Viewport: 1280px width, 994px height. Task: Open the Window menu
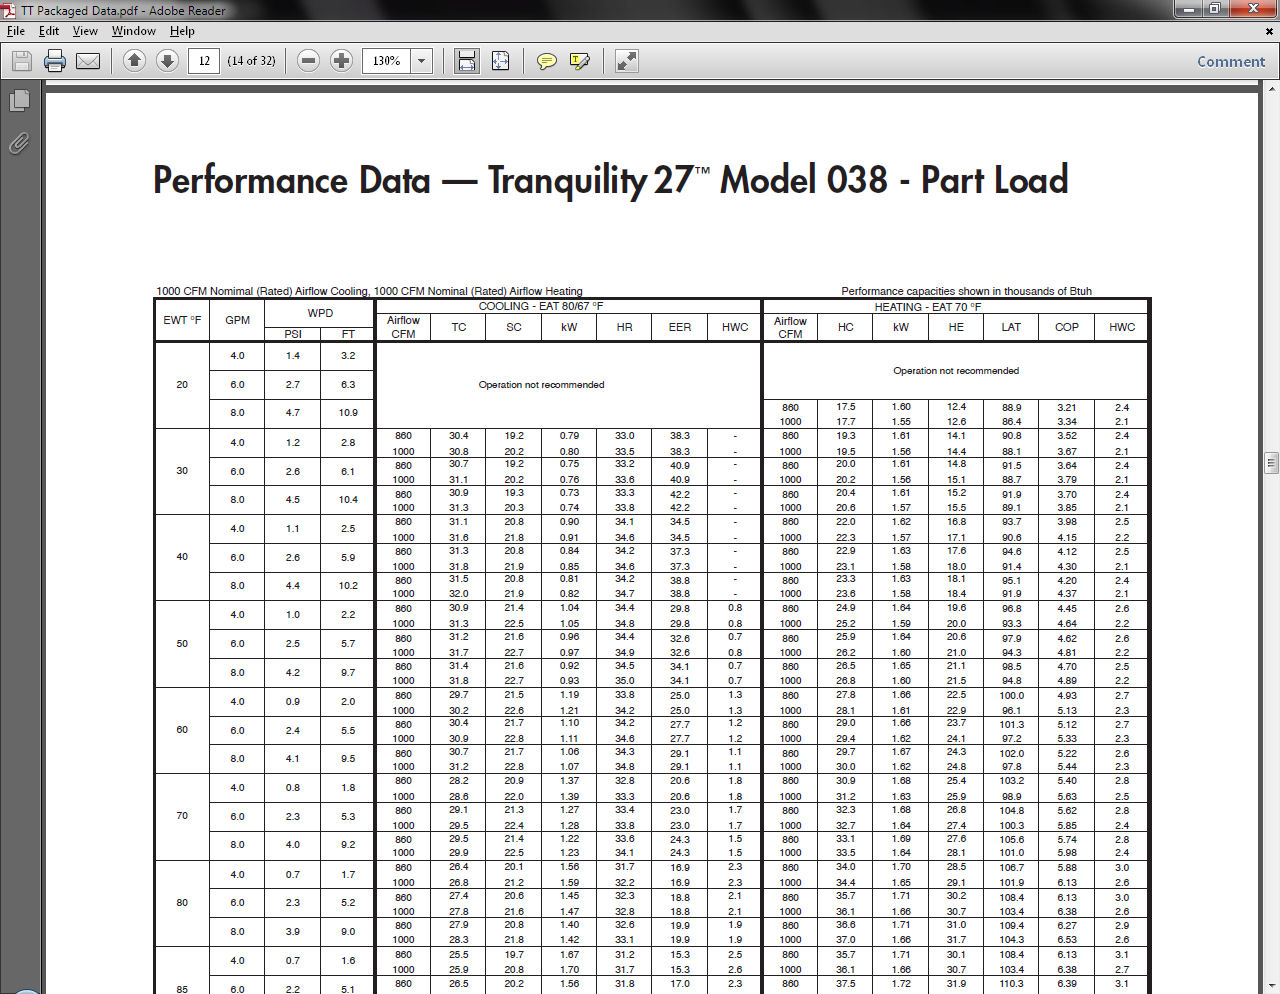[133, 31]
